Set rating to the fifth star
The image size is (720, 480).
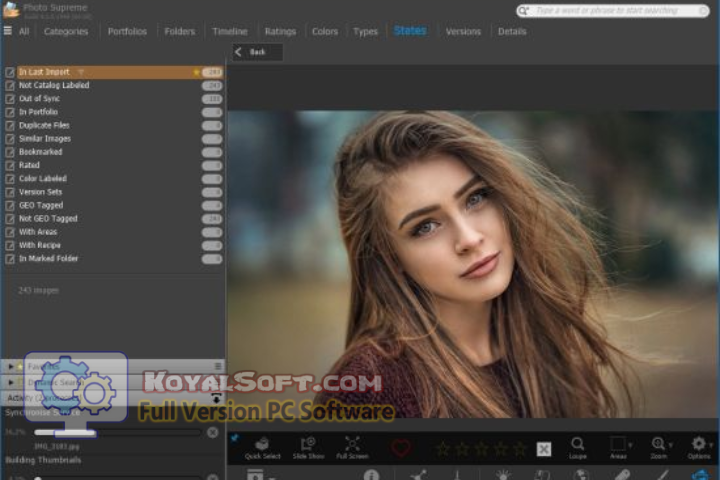coord(519,449)
